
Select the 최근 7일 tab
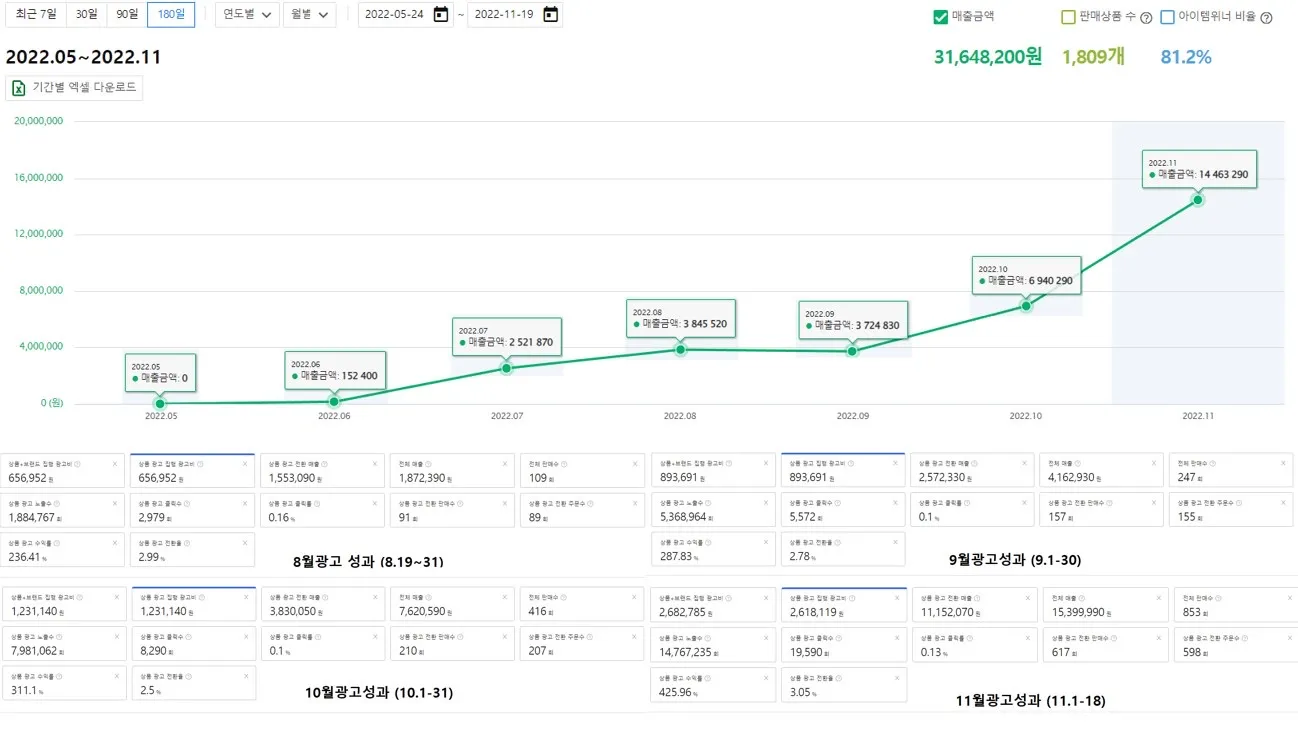click(36, 14)
